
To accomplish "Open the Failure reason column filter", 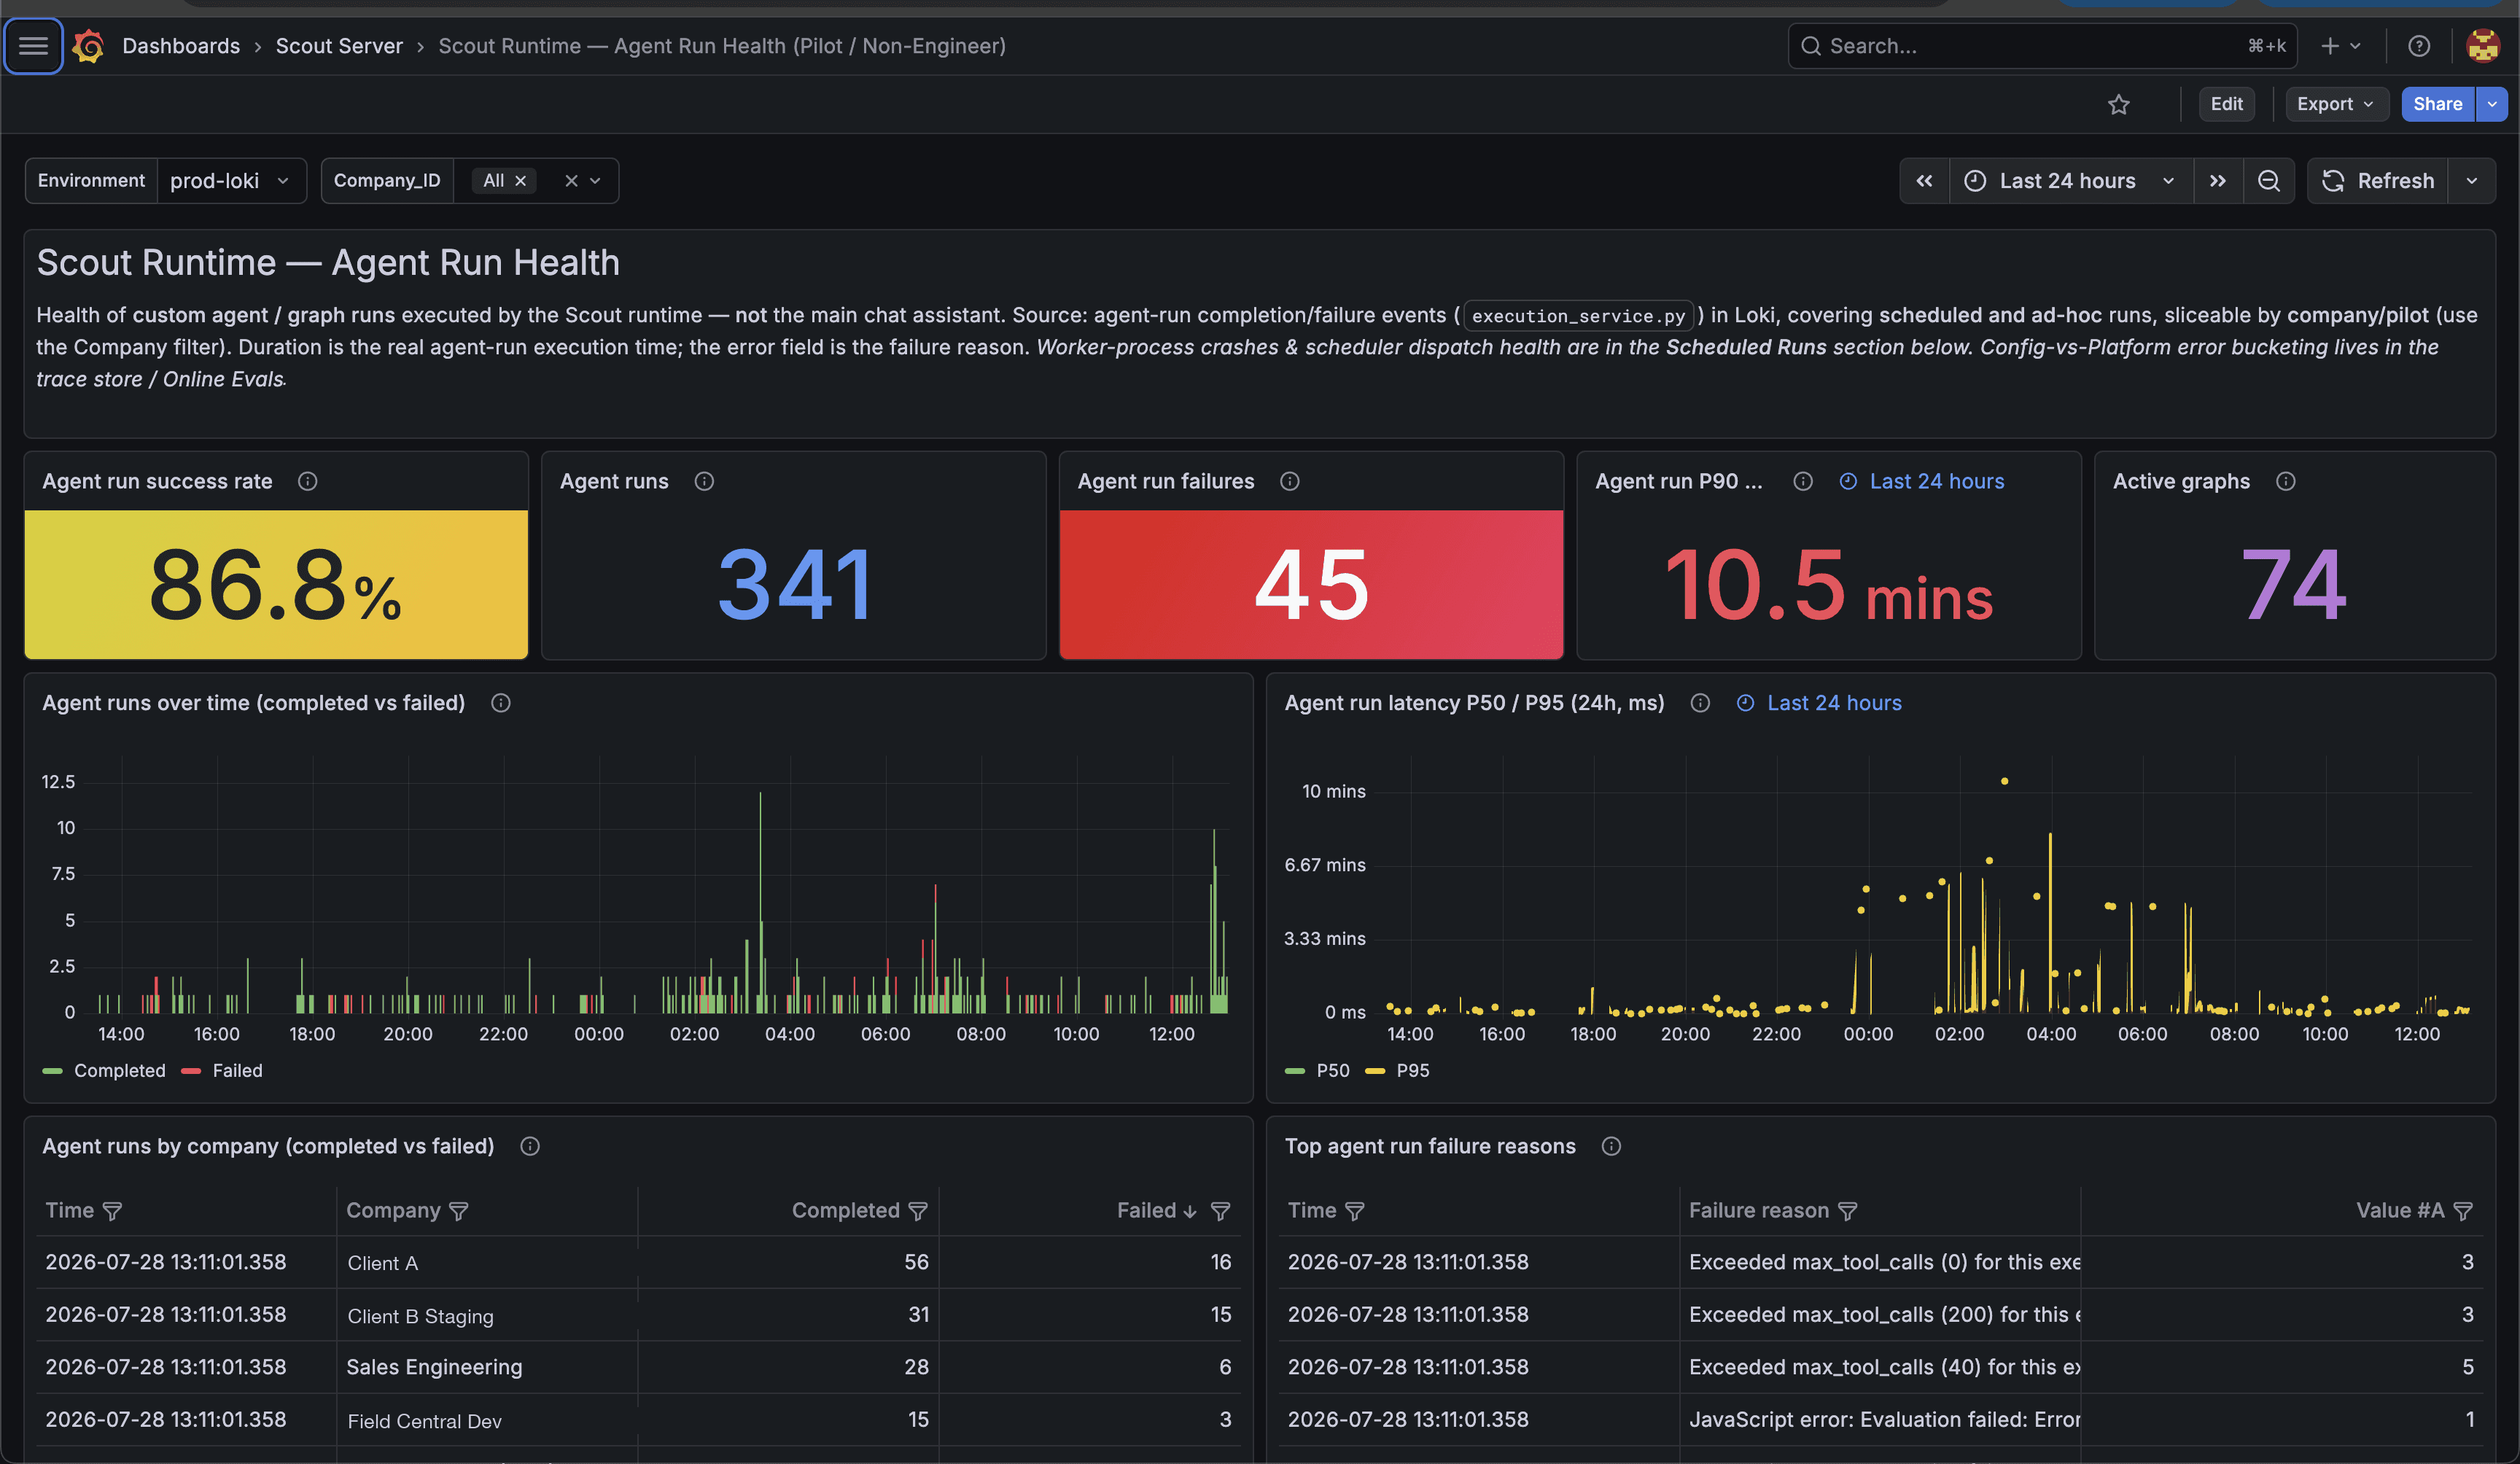I will pos(1847,1211).
